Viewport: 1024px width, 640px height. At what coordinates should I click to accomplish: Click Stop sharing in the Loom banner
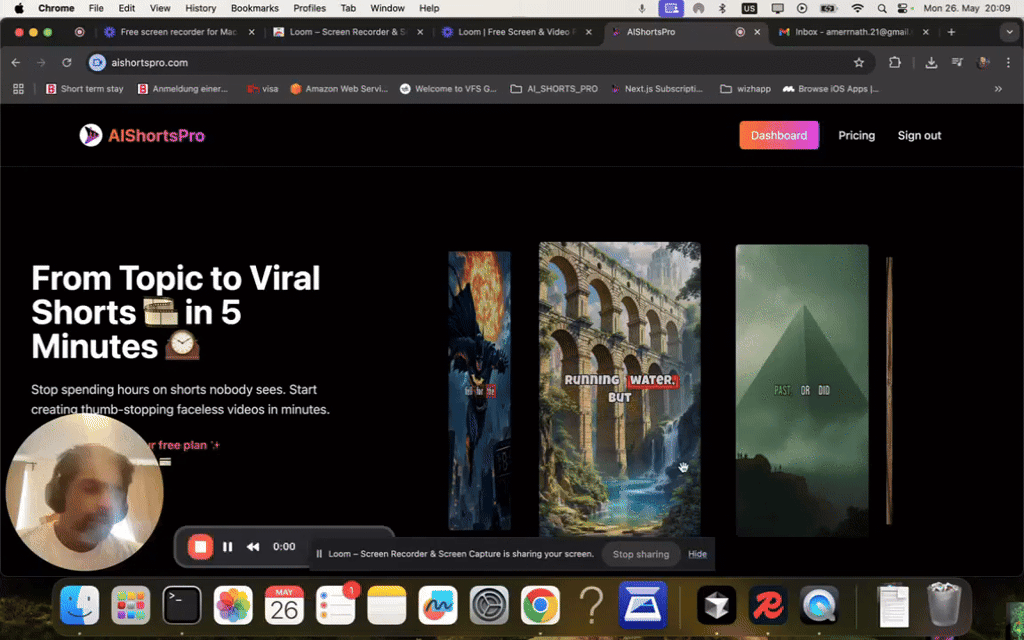tap(641, 554)
